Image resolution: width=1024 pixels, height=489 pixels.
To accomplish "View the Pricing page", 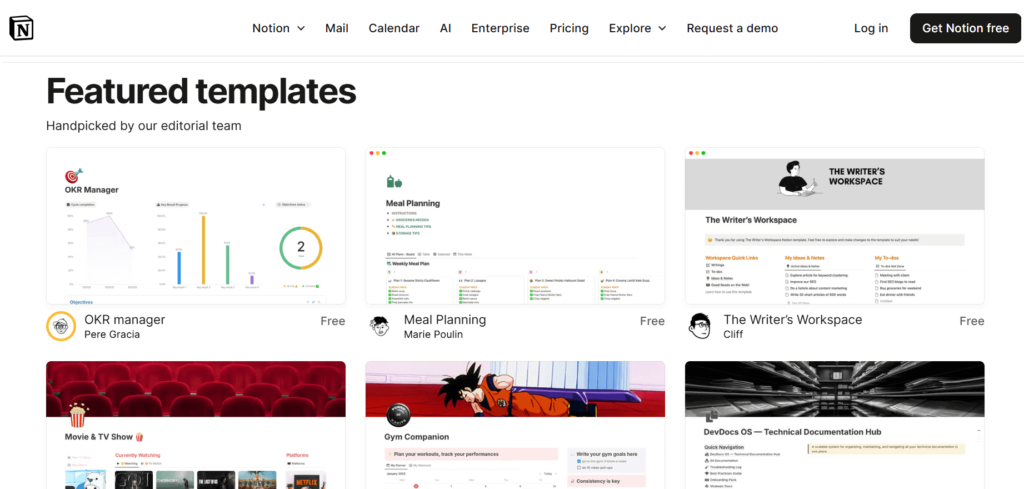I will point(569,28).
